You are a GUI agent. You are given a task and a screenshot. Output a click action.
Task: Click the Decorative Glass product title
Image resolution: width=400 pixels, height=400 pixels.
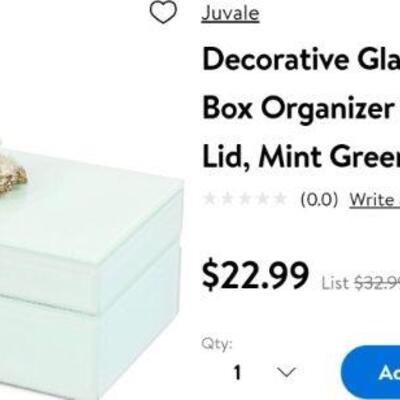pyautogui.click(x=301, y=60)
